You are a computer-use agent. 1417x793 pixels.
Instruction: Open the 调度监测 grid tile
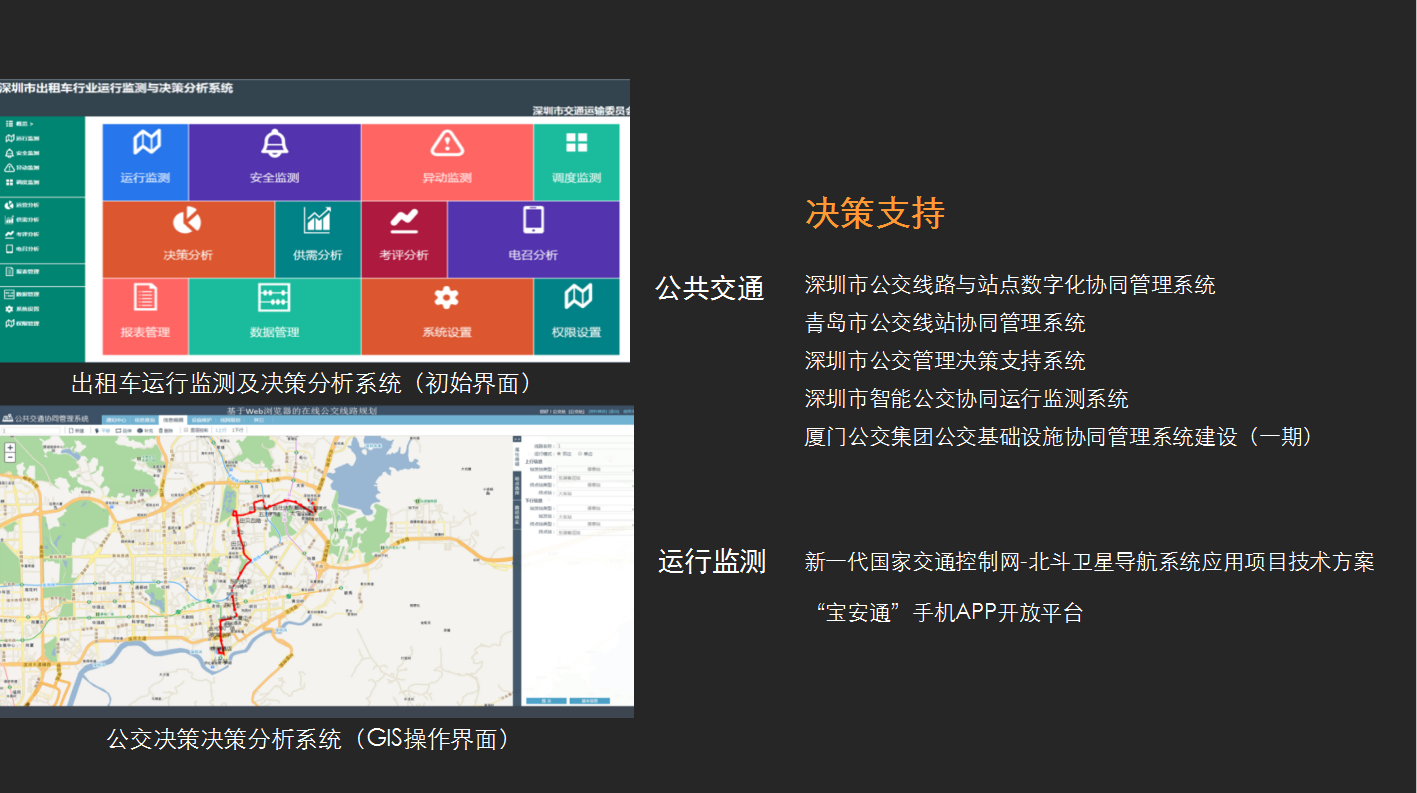tap(576, 162)
